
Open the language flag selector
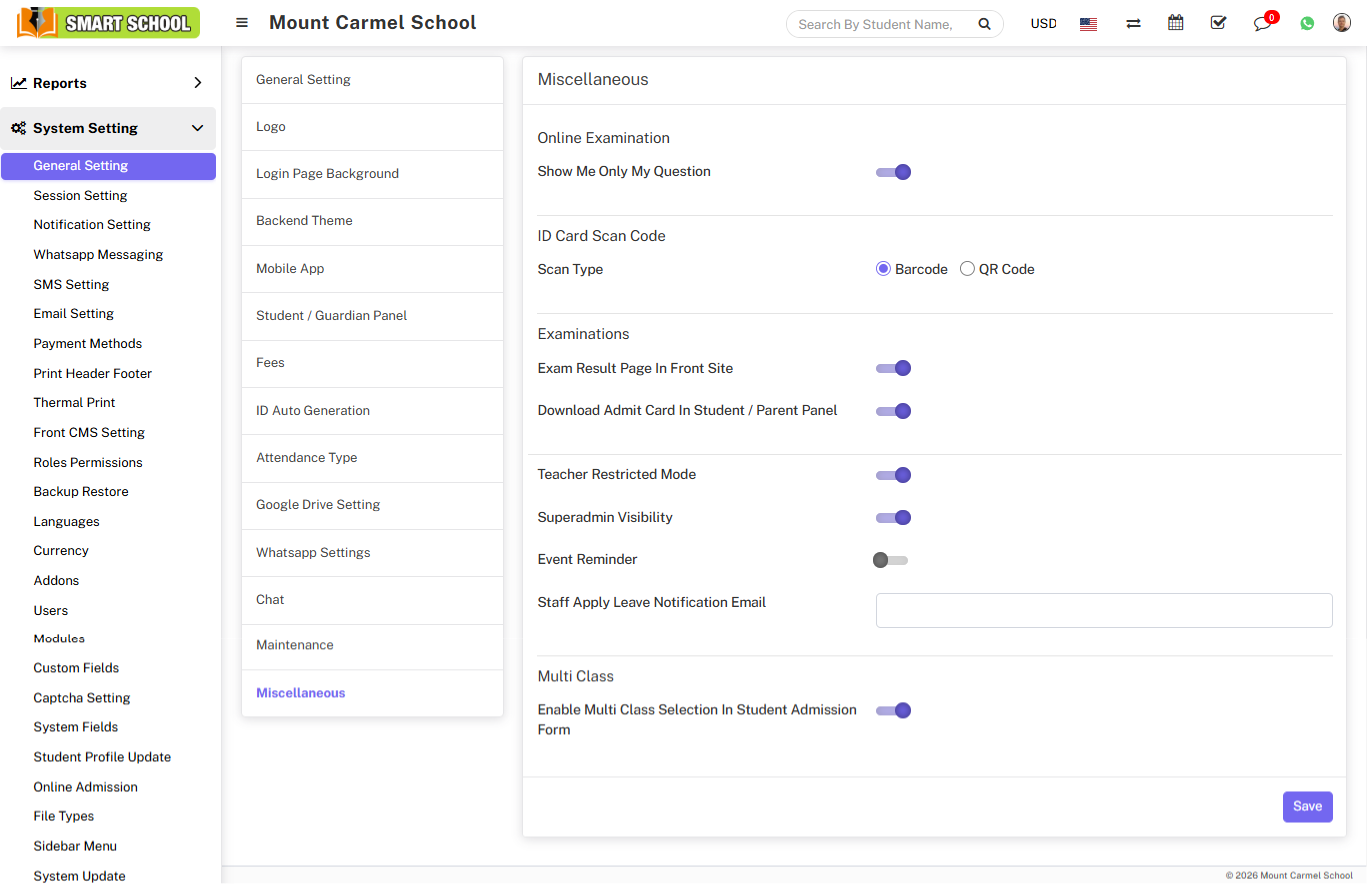[x=1089, y=24]
